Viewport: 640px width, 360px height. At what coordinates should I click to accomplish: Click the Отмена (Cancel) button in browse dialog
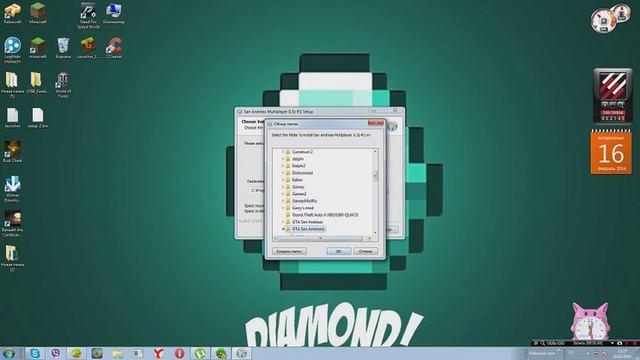click(x=365, y=251)
